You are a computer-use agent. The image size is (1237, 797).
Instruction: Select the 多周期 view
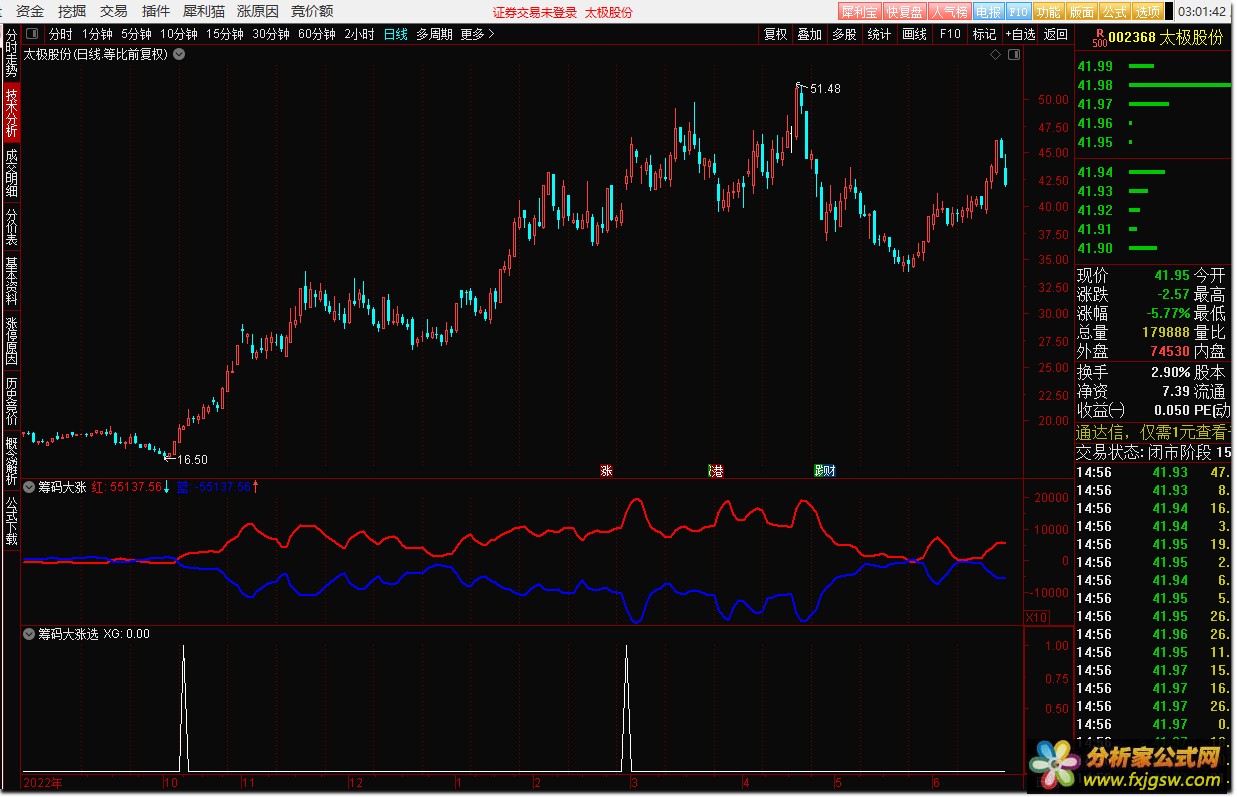click(x=435, y=34)
